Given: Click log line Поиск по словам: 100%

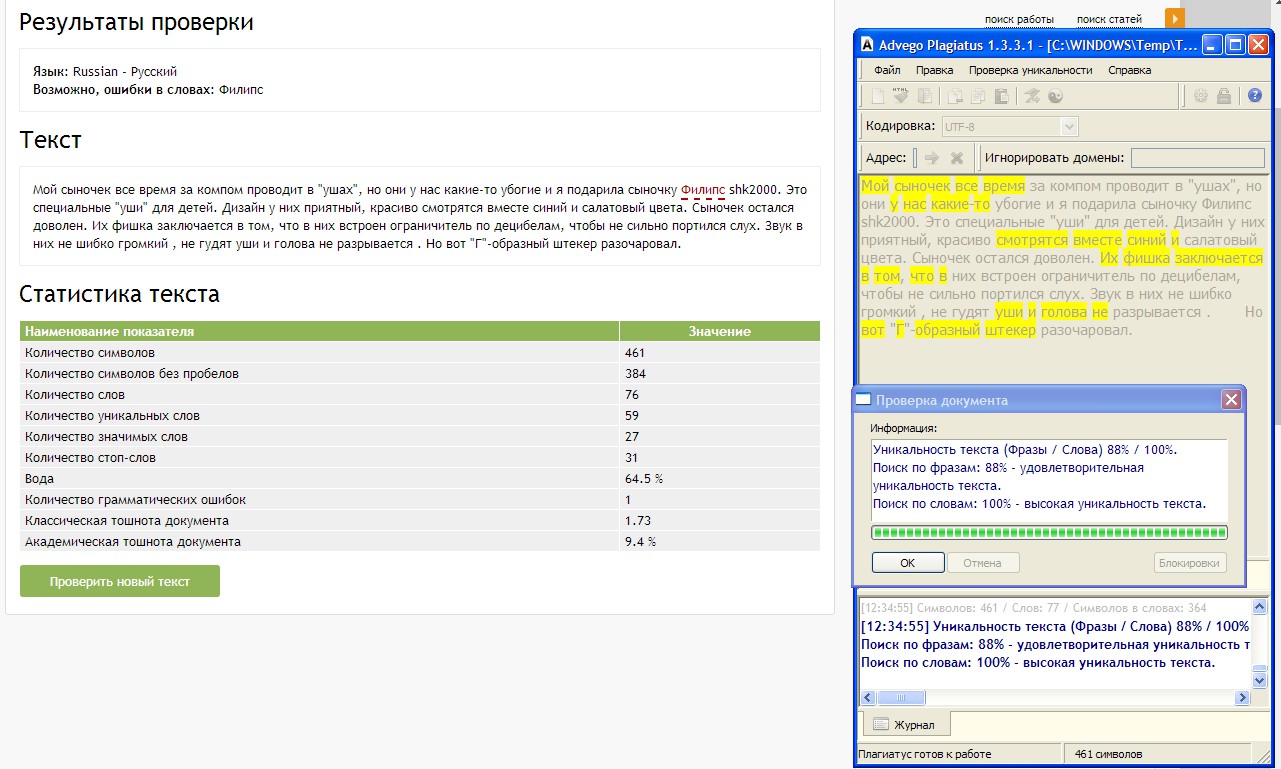Looking at the screenshot, I should [x=1038, y=662].
